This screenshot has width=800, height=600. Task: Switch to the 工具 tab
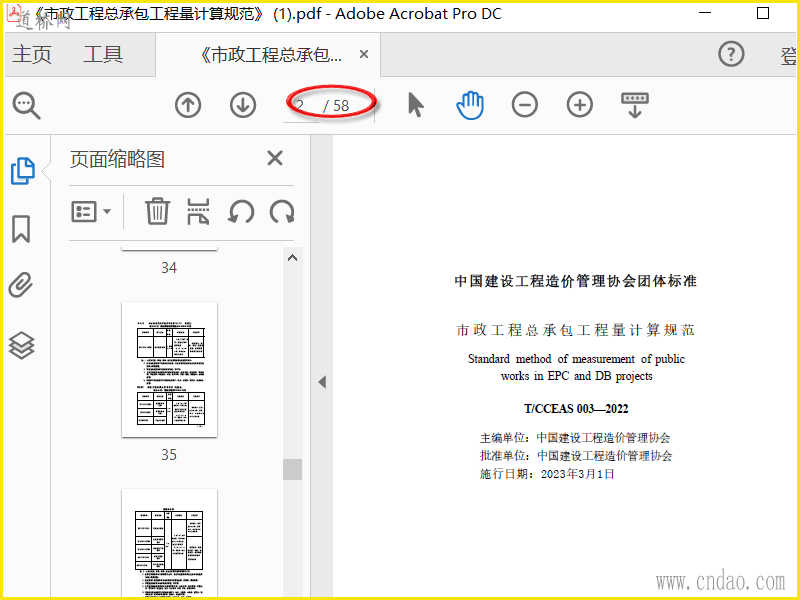(x=103, y=54)
